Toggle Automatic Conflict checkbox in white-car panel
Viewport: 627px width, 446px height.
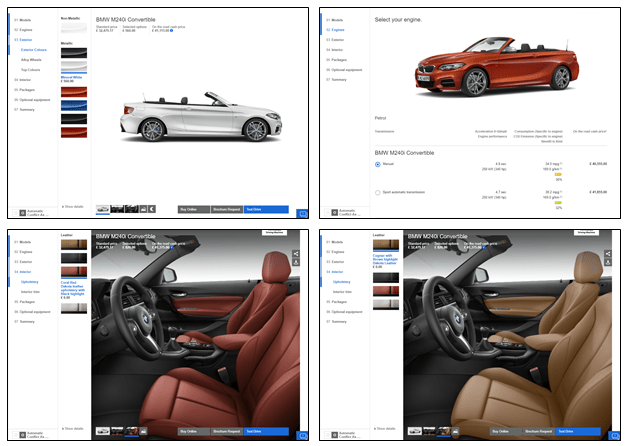15,213
